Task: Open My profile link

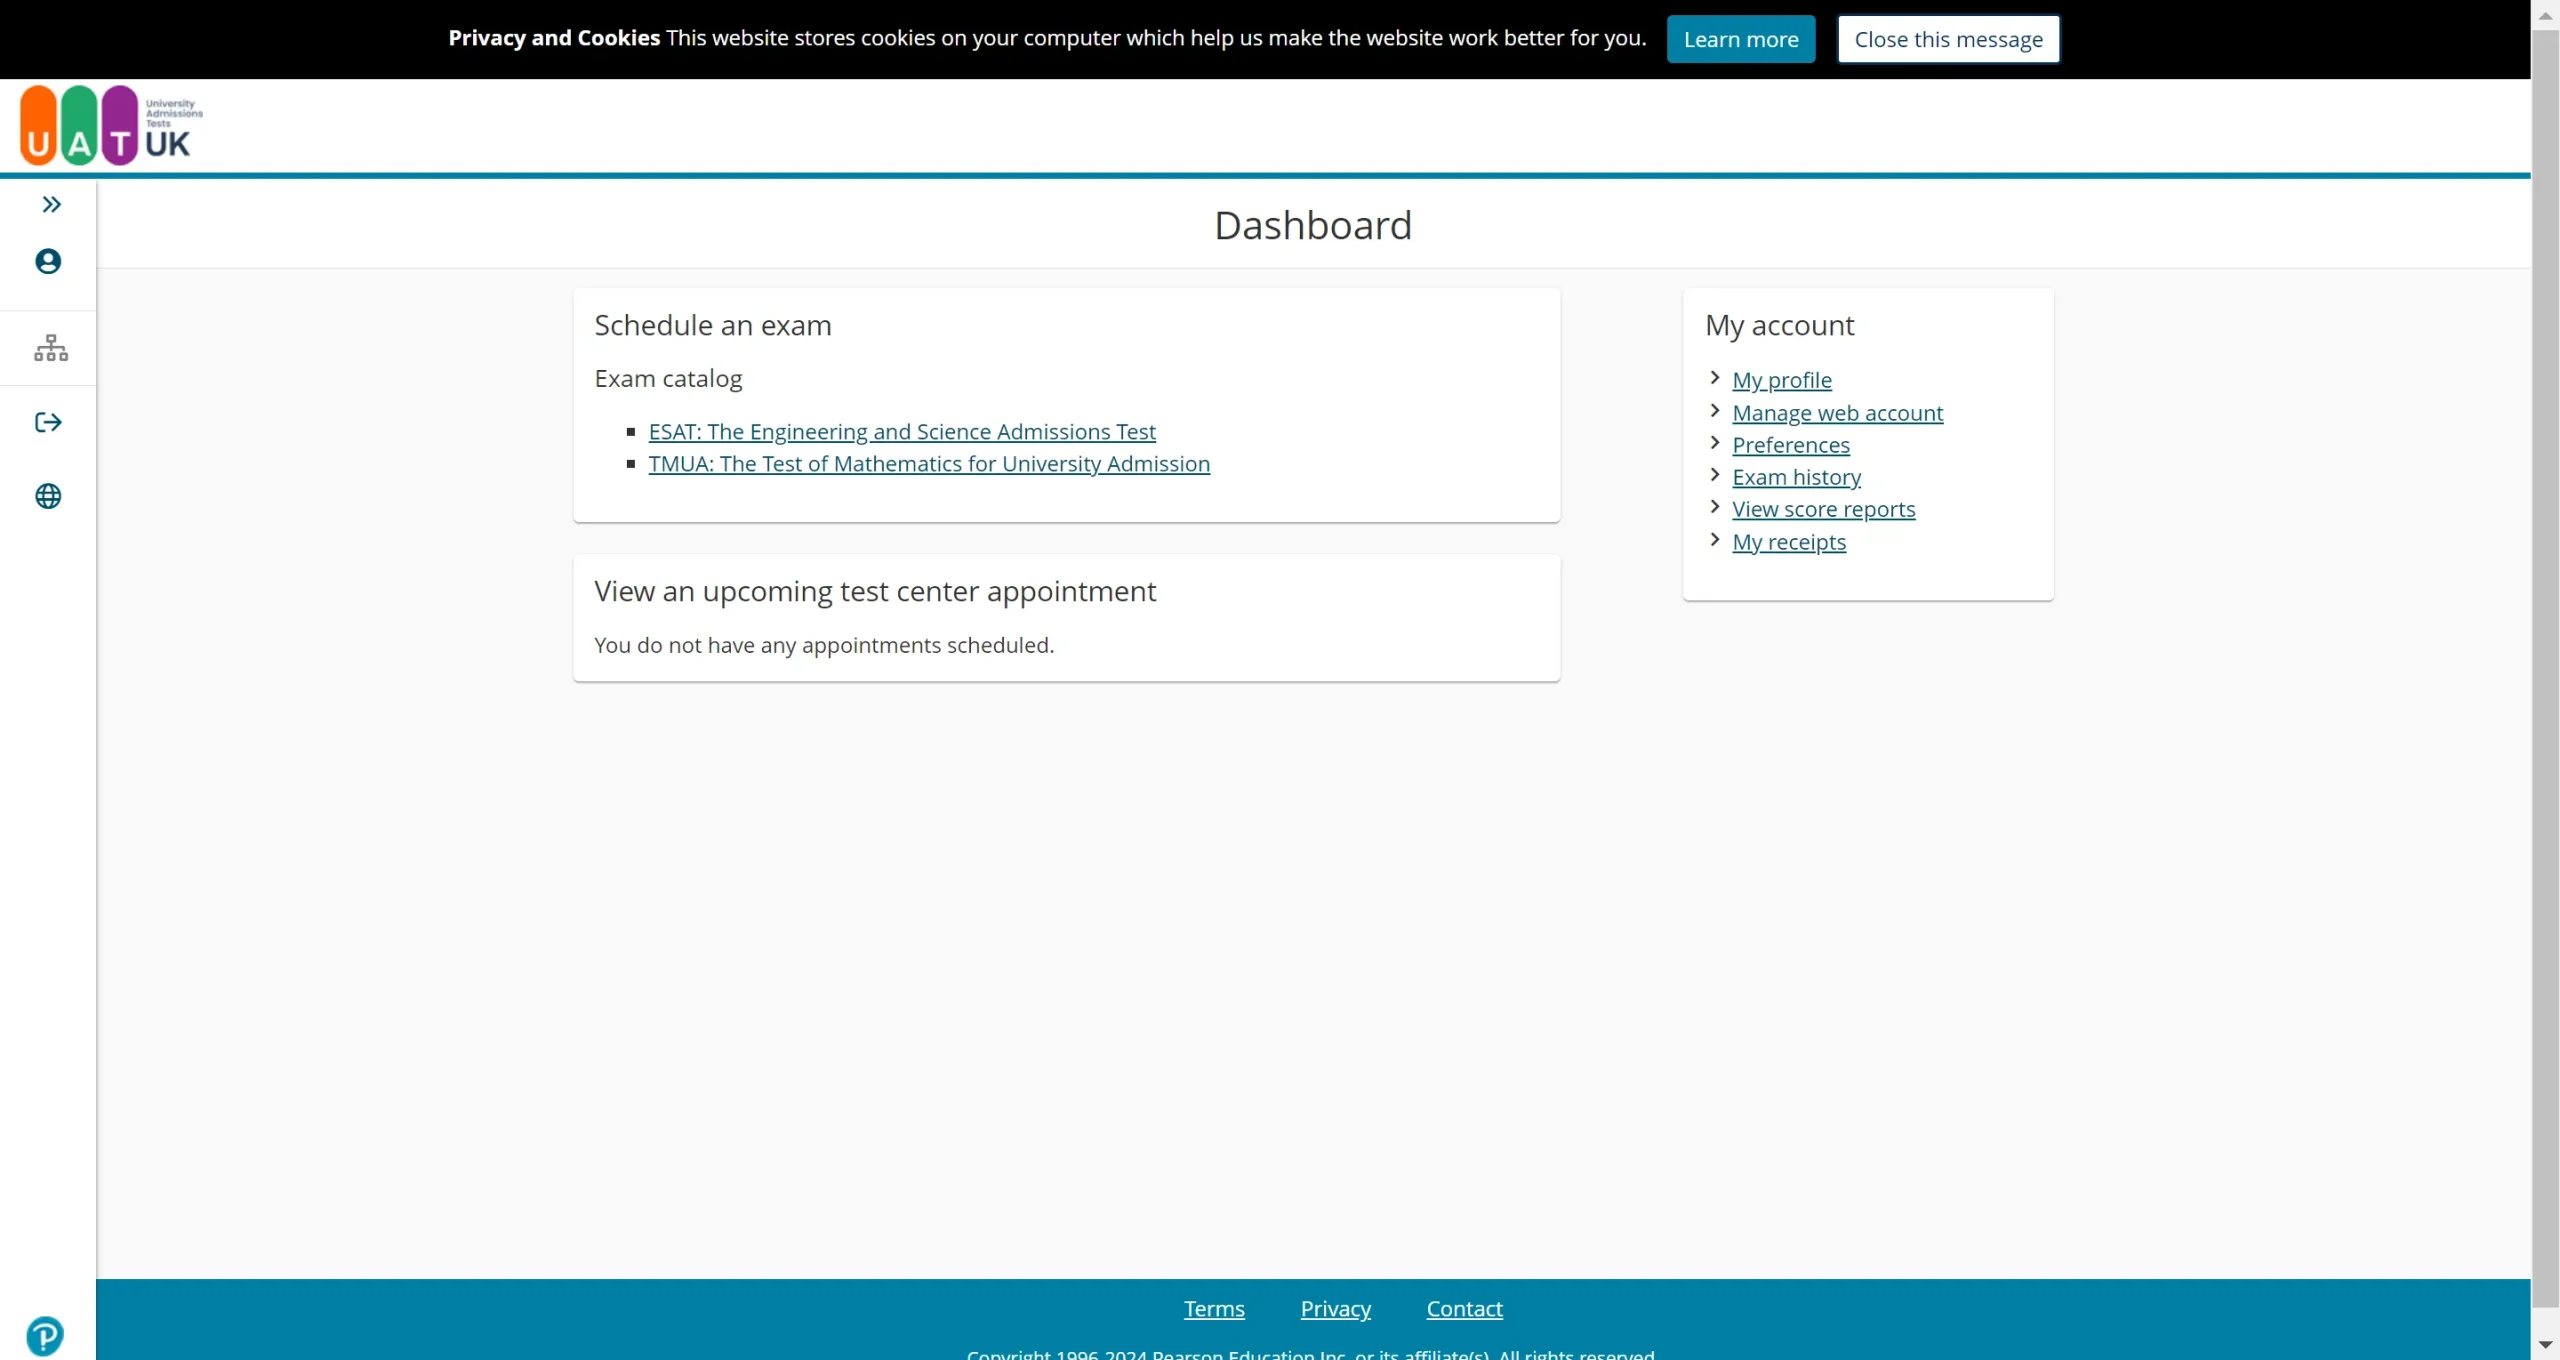Action: [x=1782, y=381]
